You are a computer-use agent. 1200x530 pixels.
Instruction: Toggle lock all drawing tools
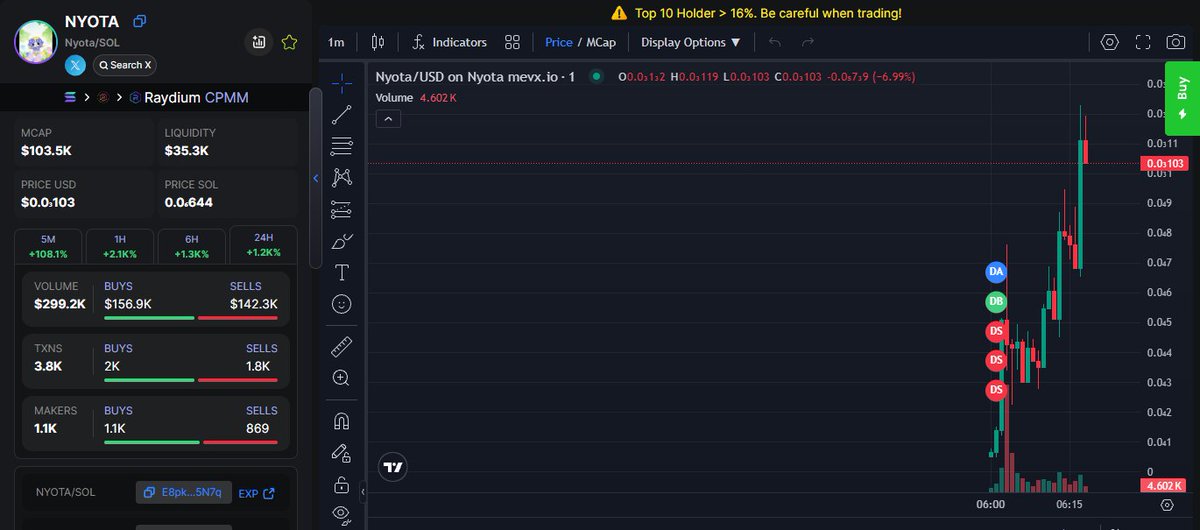tap(342, 485)
